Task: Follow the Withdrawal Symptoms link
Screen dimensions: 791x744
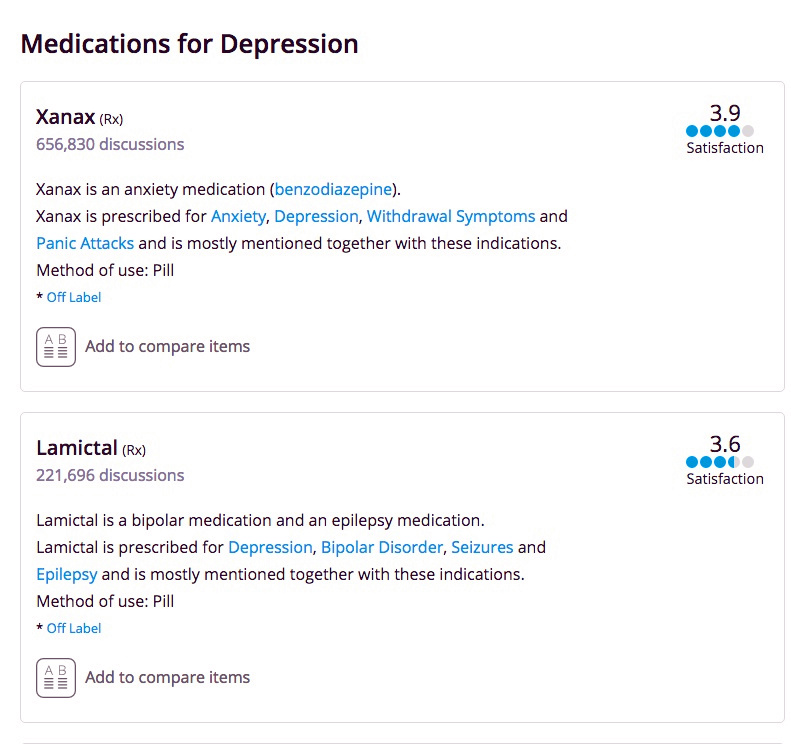Action: [451, 216]
